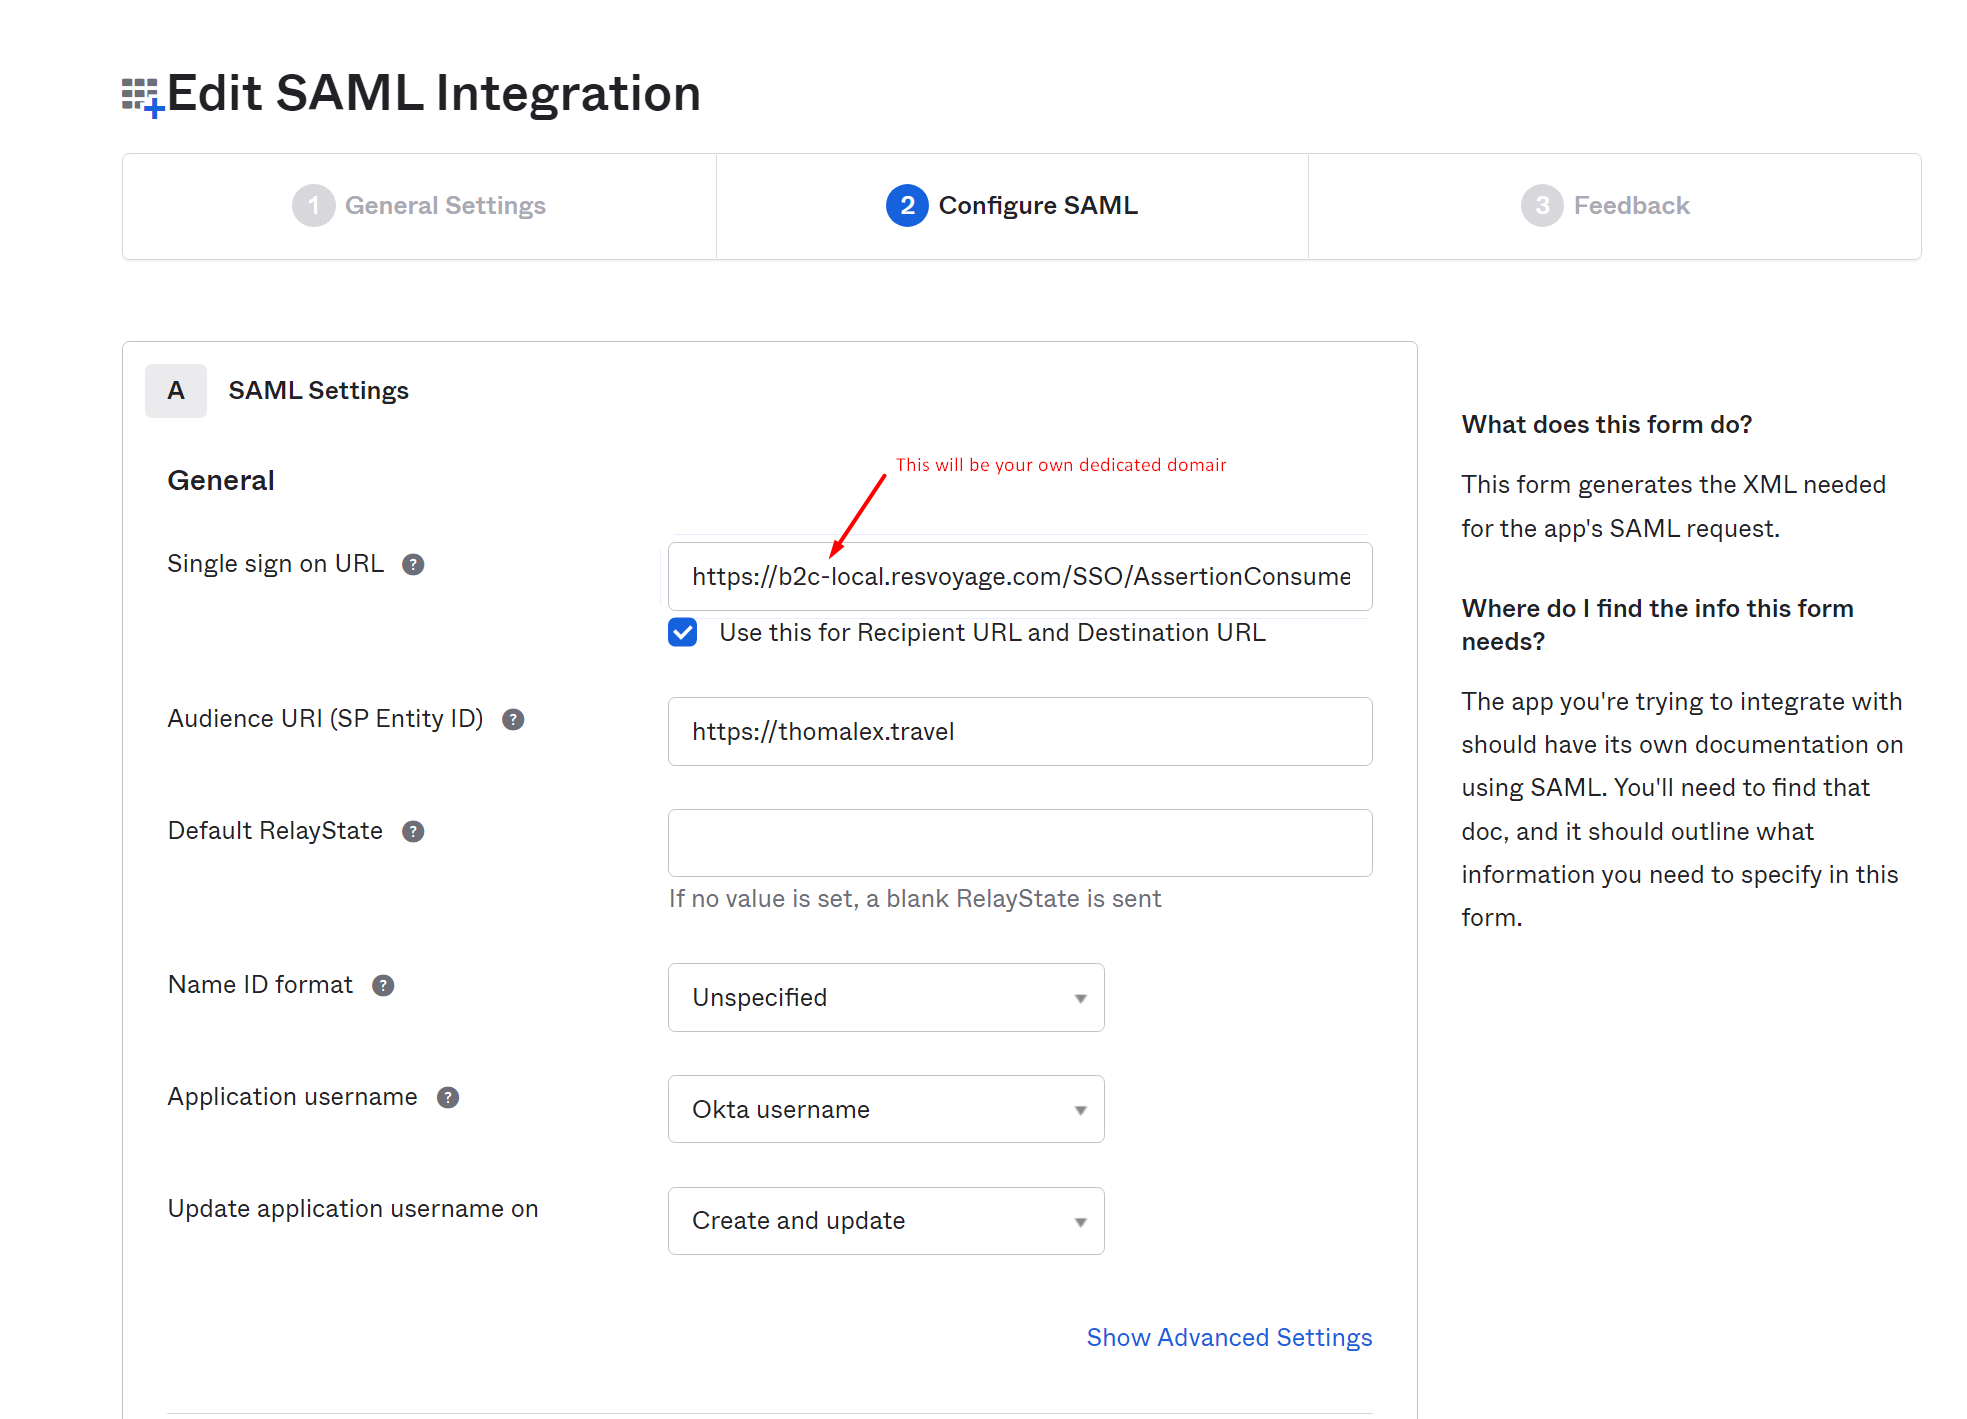Expand the Application username dropdown
This screenshot has height=1419, width=1967.
click(x=885, y=1110)
